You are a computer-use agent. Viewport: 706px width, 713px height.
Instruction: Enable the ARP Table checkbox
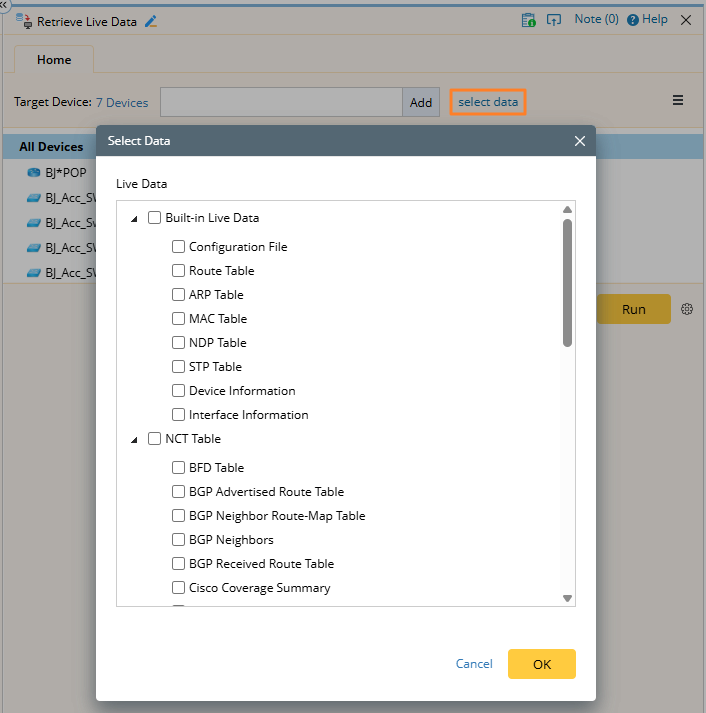click(x=179, y=295)
